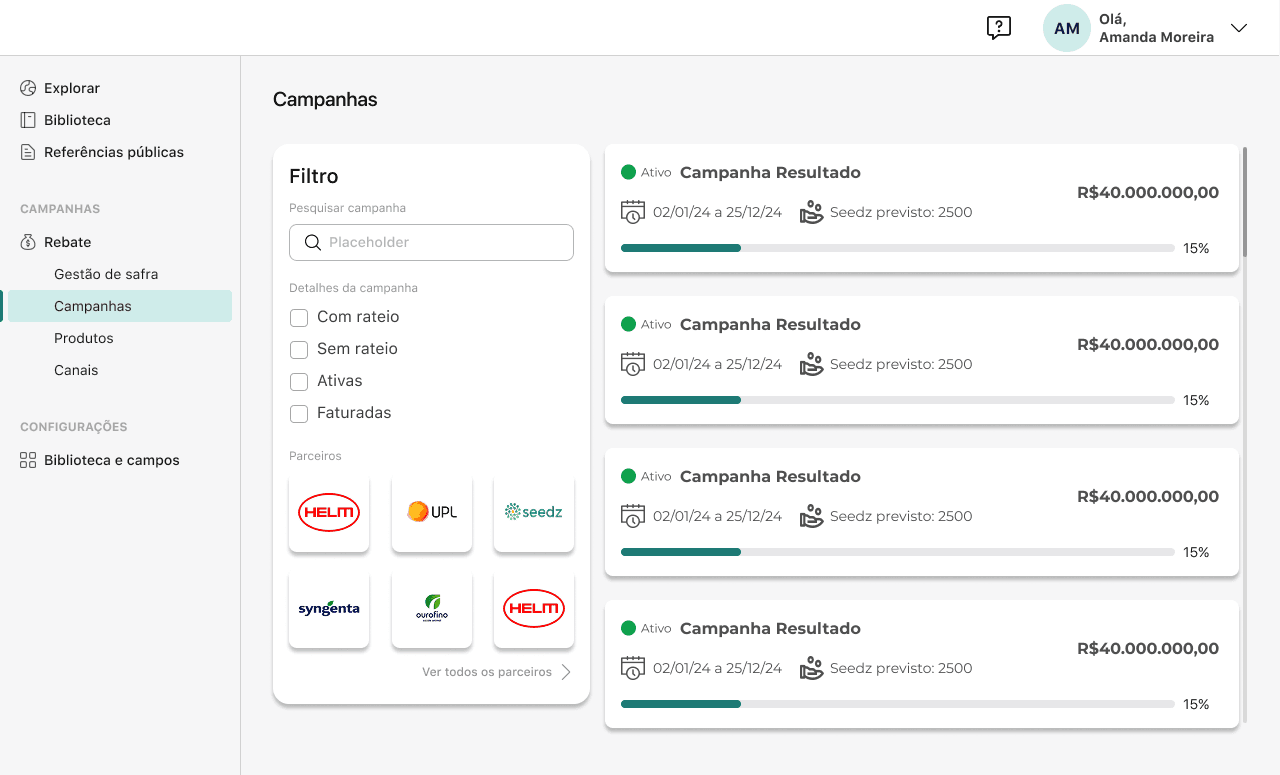This screenshot has height=775, width=1280.
Task: Open the first Campanha Resultado title
Action: pos(770,172)
